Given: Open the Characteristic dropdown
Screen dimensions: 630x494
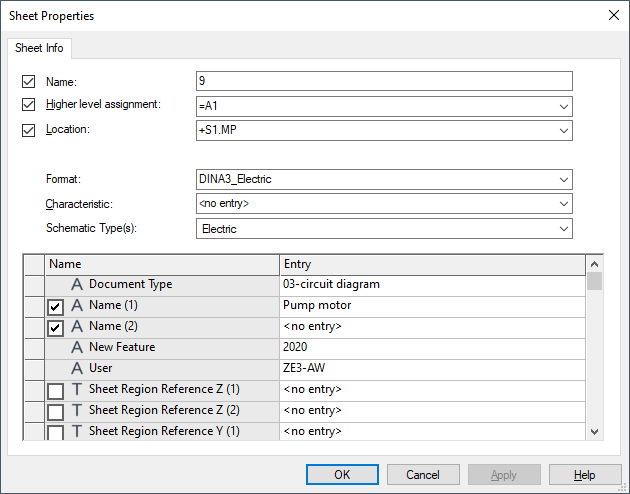Looking at the screenshot, I should tap(564, 204).
